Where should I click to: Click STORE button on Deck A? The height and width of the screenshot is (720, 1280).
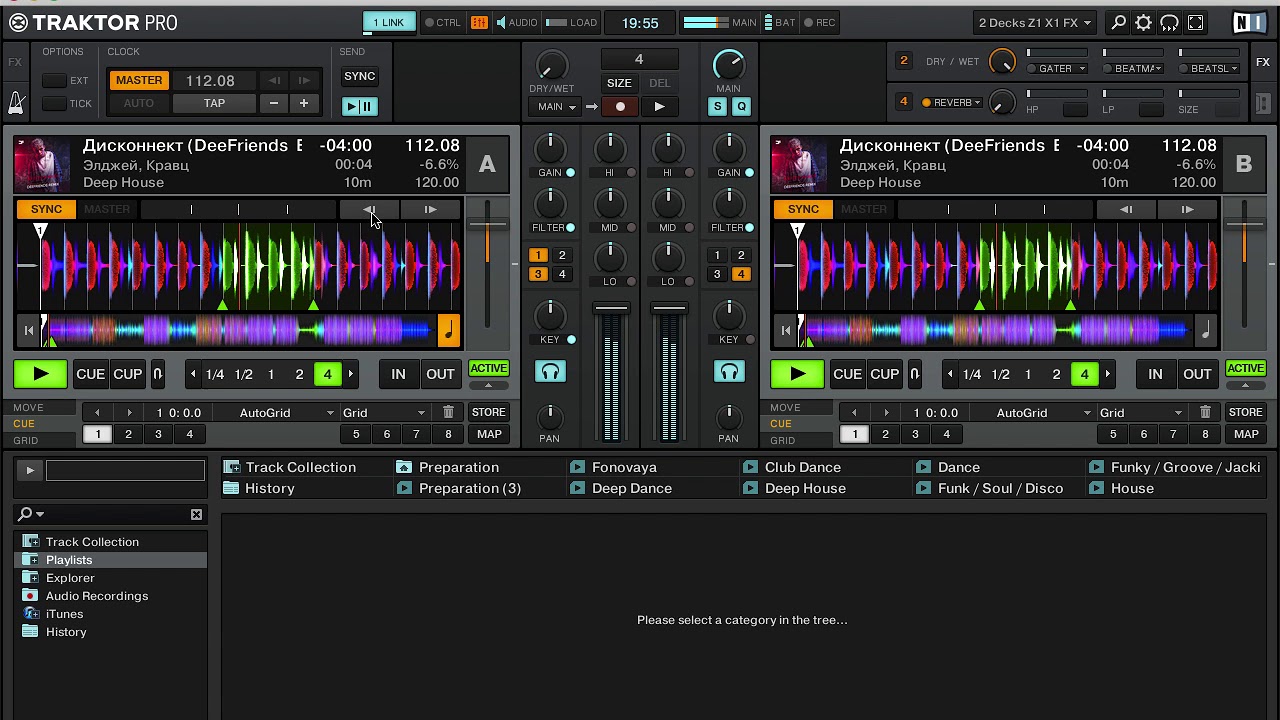pyautogui.click(x=489, y=412)
